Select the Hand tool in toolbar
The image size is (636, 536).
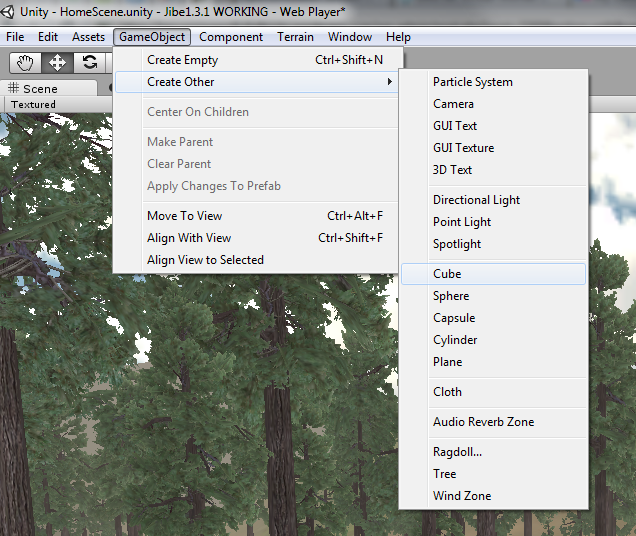pos(26,63)
